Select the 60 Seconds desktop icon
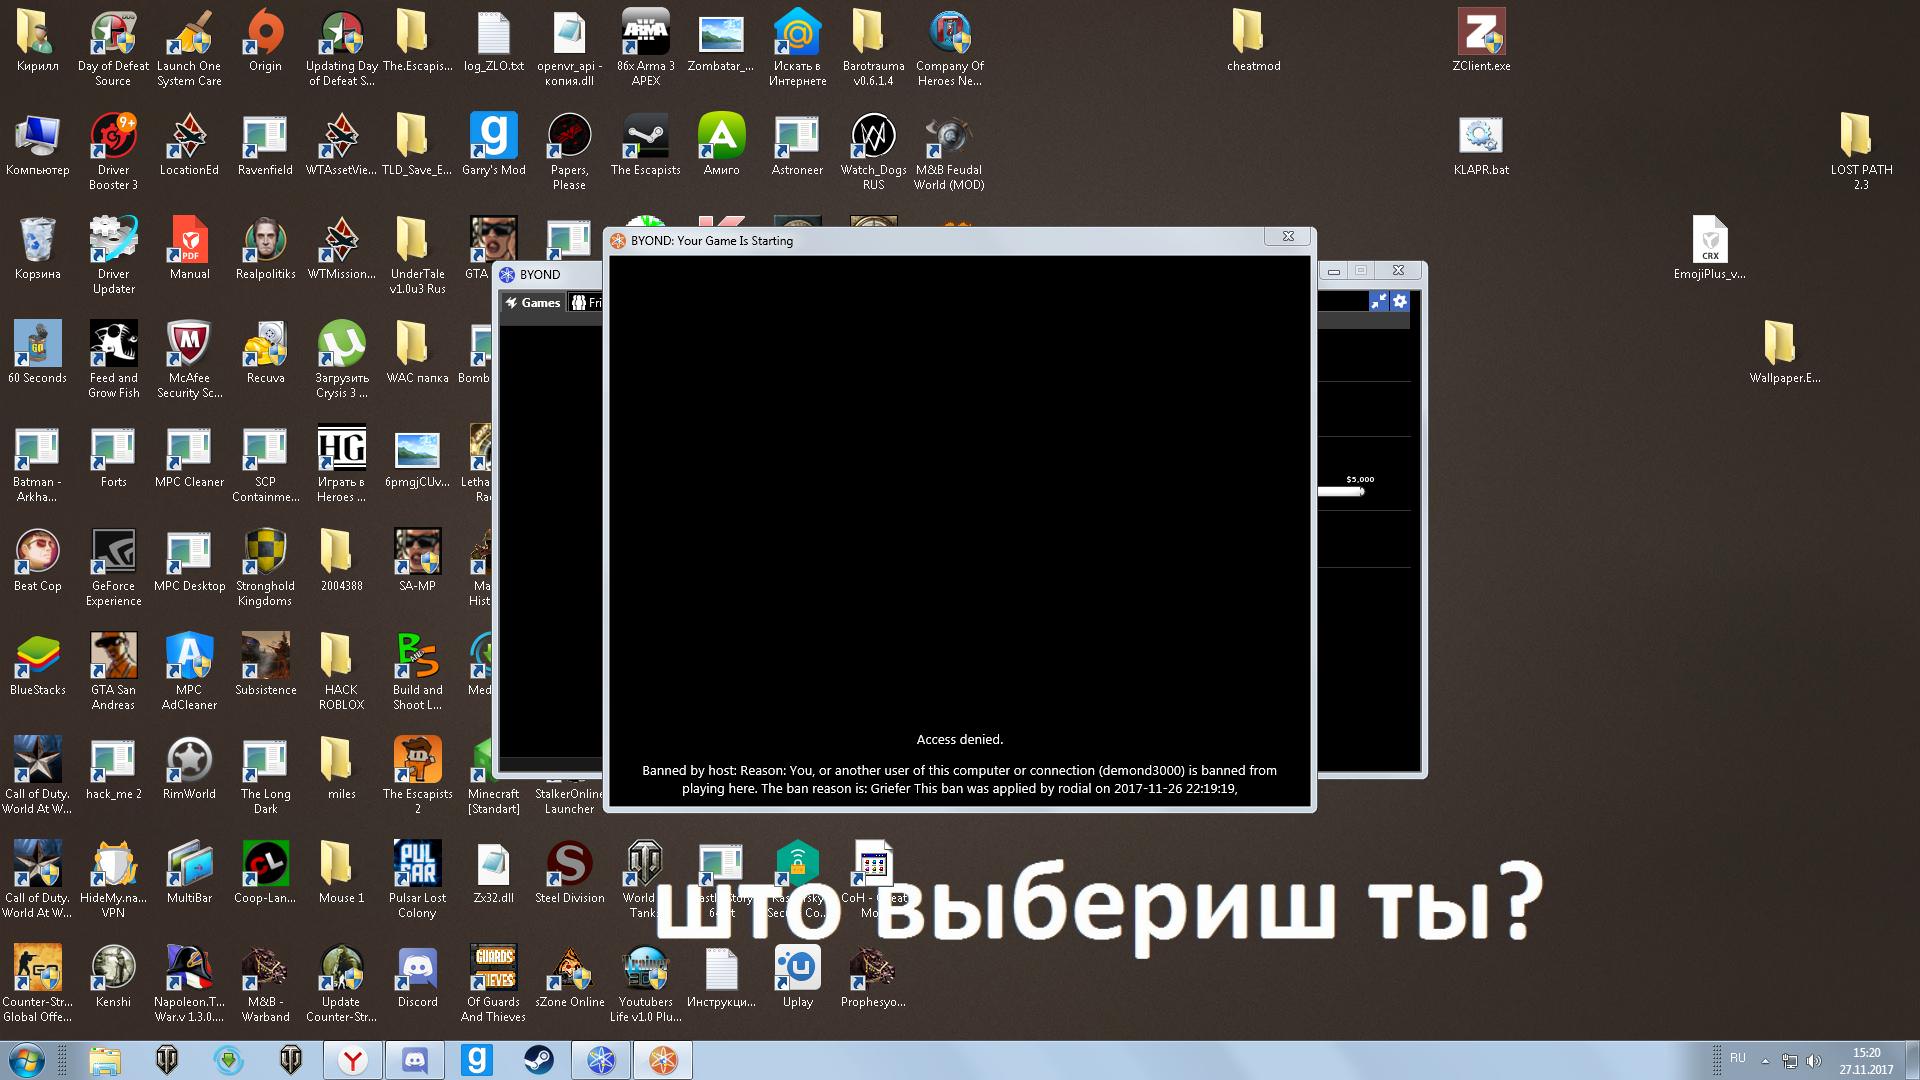1920x1080 pixels. [x=37, y=353]
